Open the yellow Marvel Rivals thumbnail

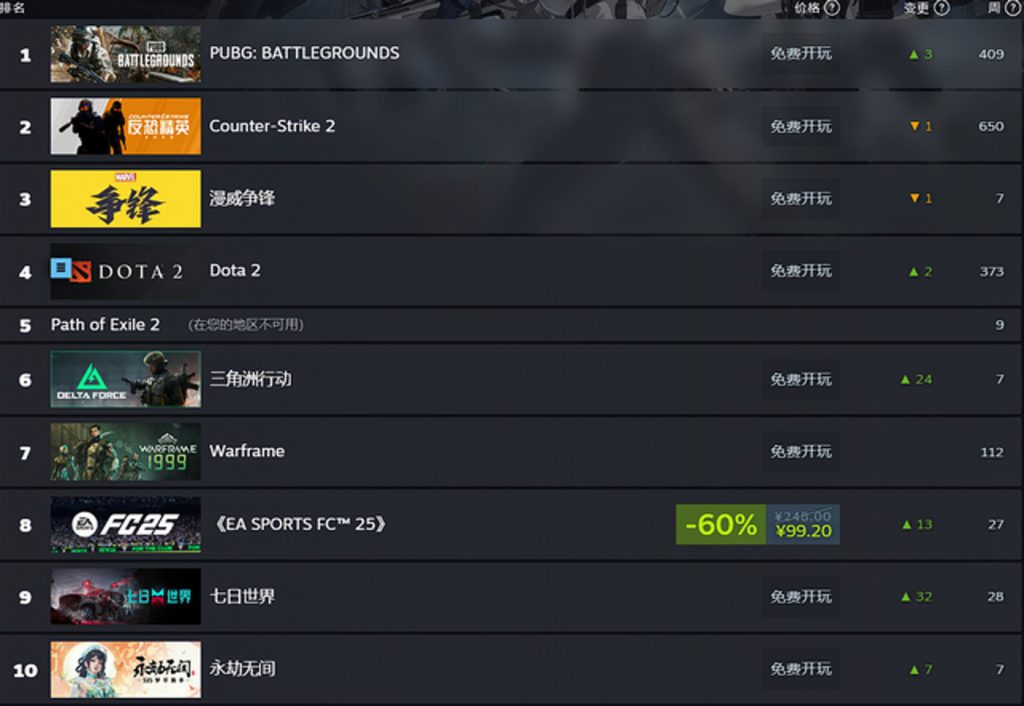tap(125, 199)
